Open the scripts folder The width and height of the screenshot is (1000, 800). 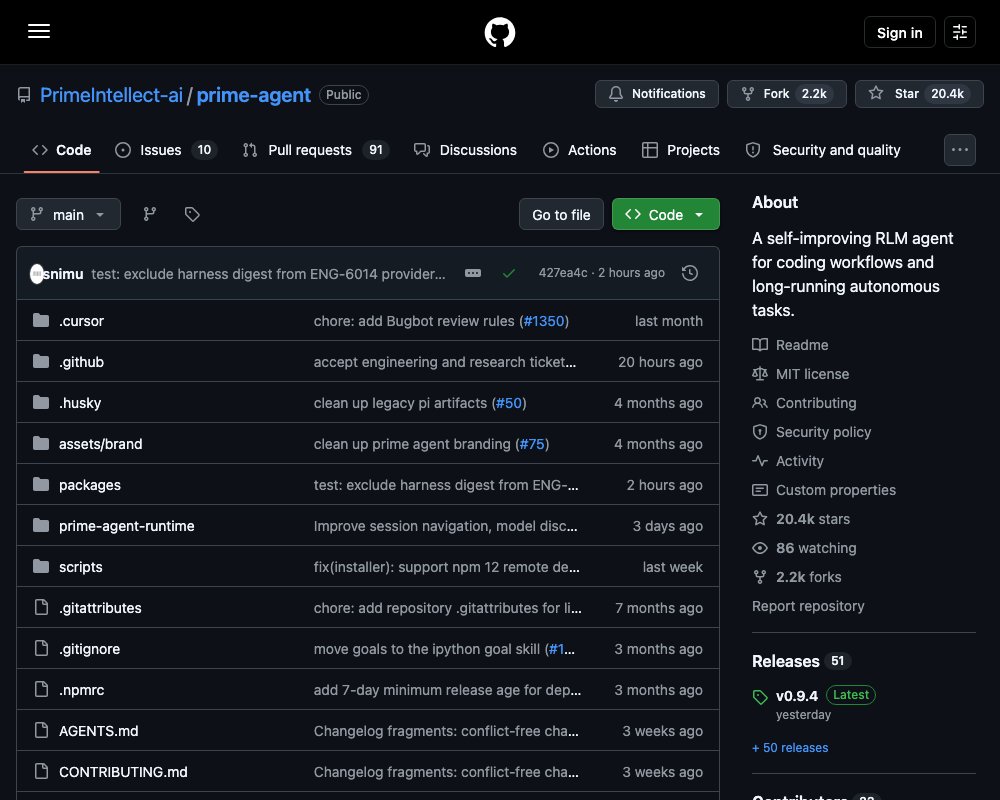(80, 567)
